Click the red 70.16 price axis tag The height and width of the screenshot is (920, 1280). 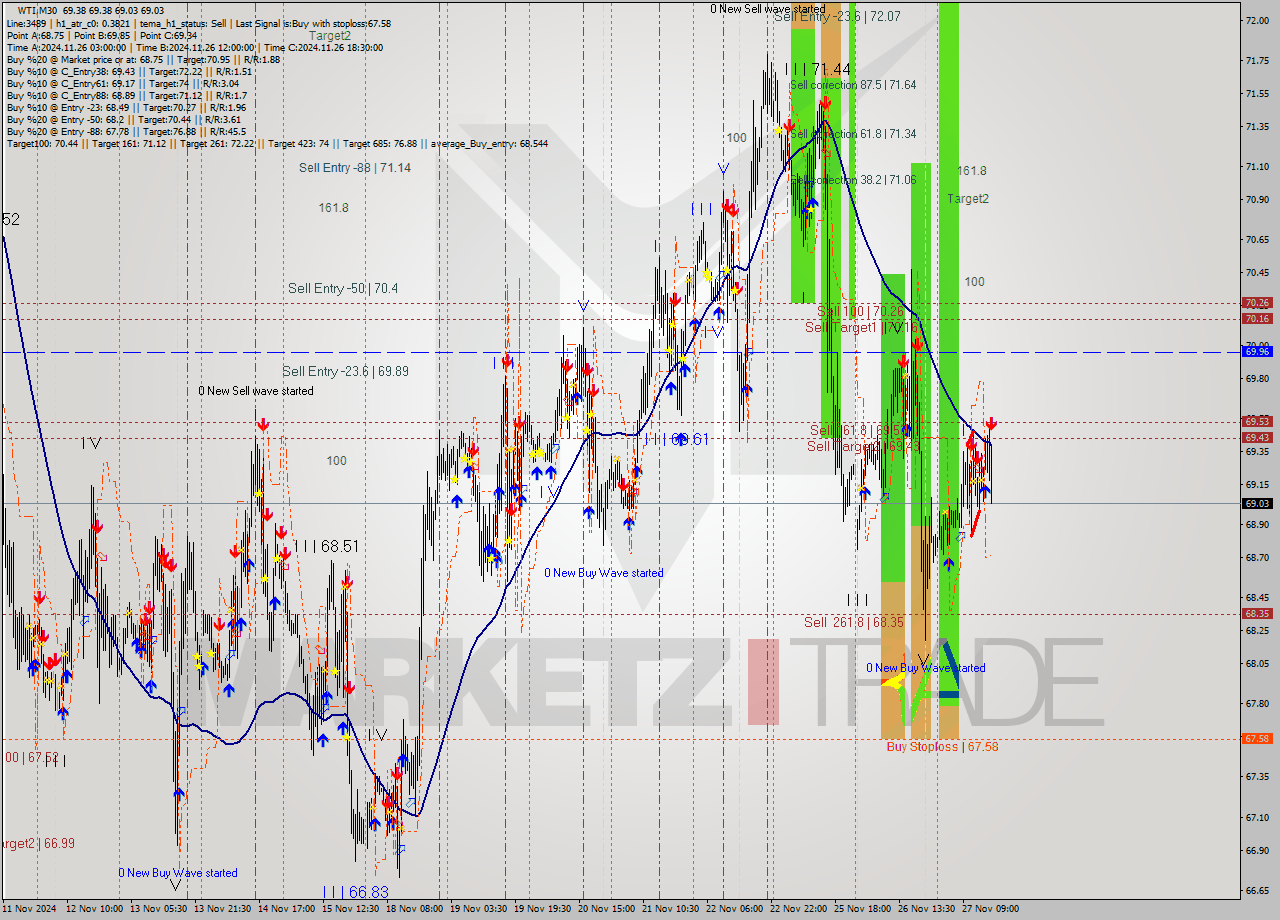[x=1257, y=318]
